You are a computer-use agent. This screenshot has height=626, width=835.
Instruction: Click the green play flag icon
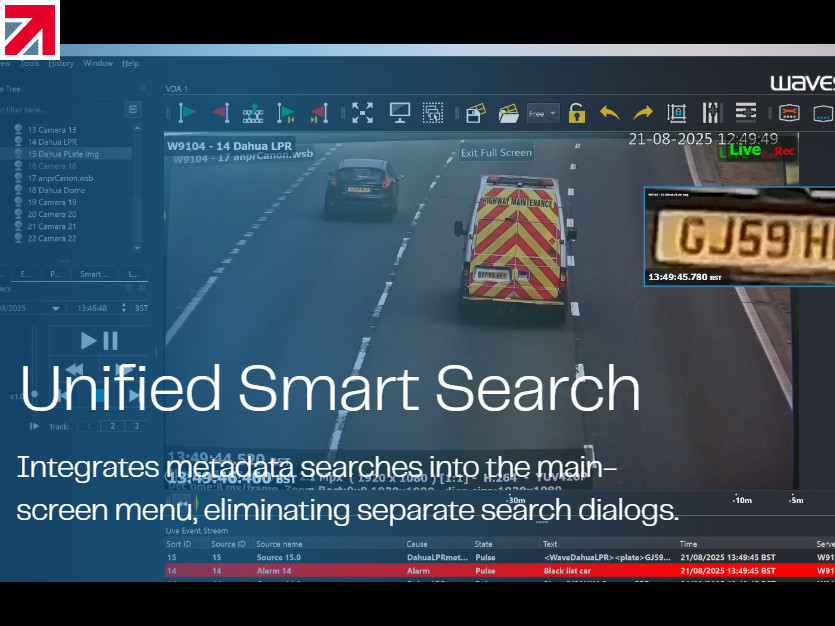[188, 113]
